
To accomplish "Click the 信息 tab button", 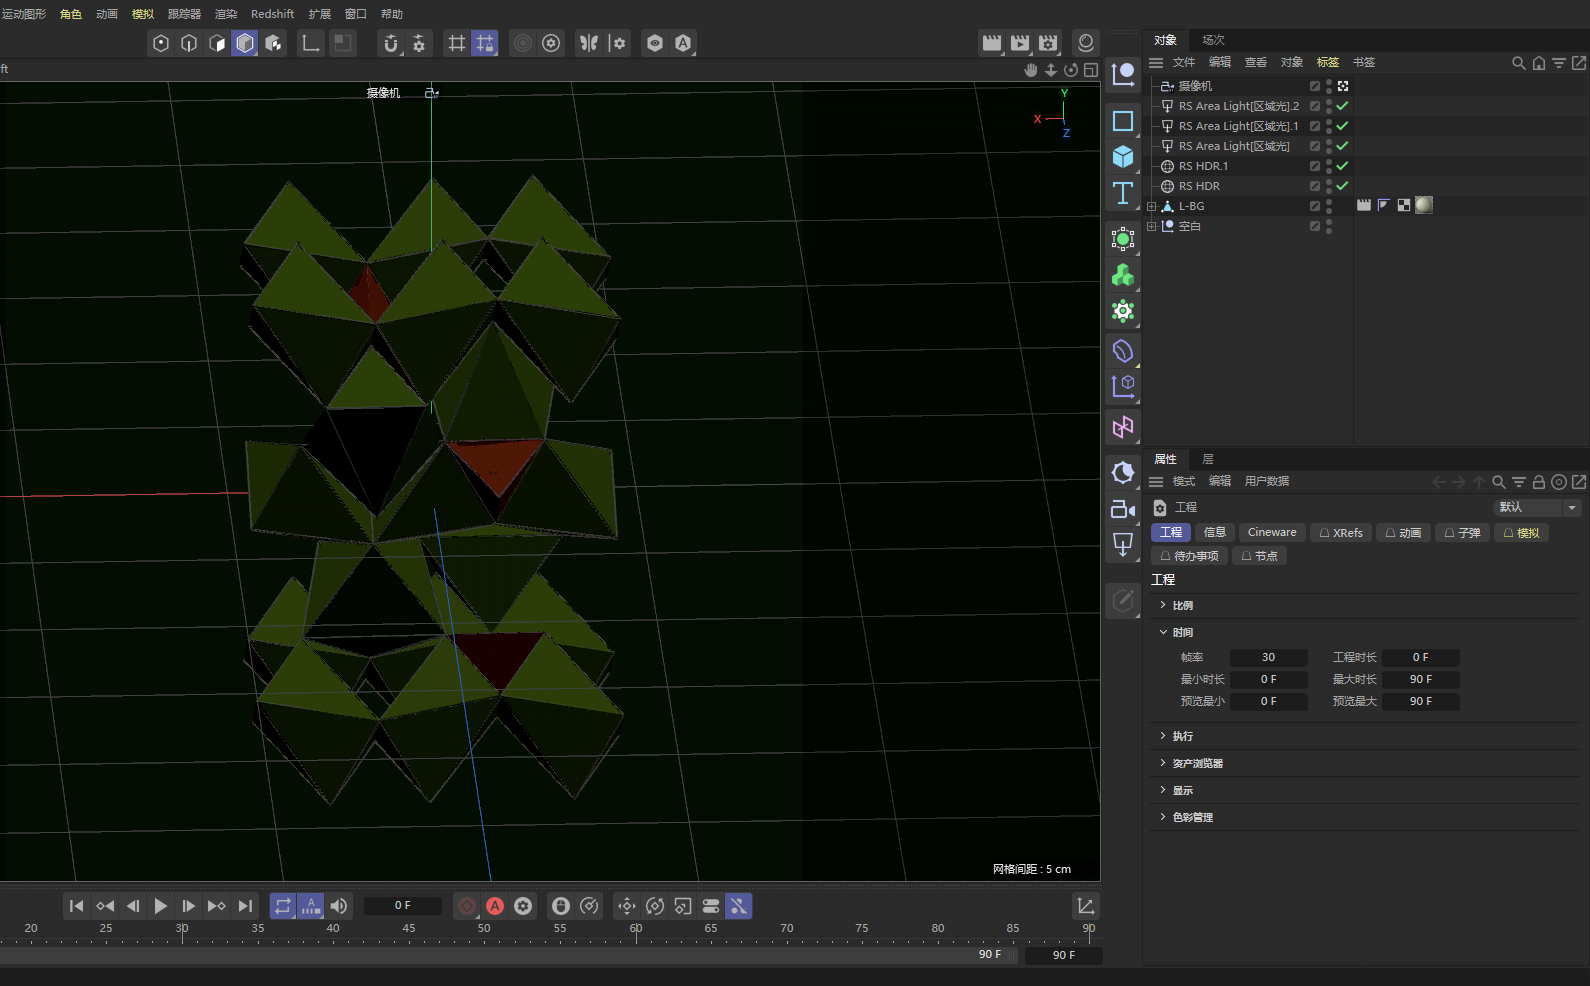I will coord(1215,533).
